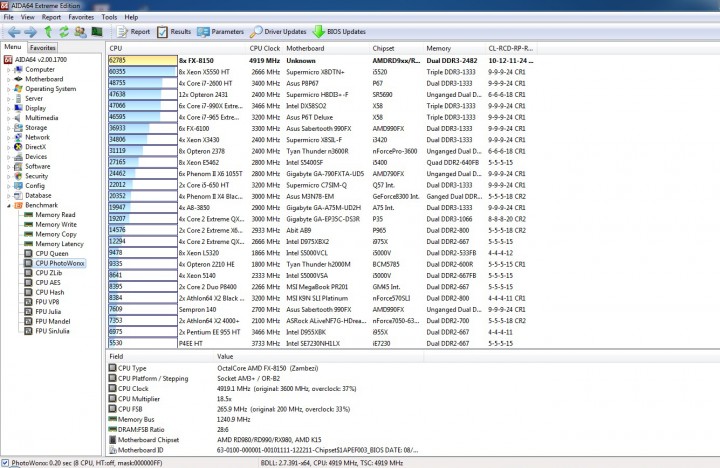Select the Memory Read benchmark
This screenshot has height=468, width=720.
(55, 214)
